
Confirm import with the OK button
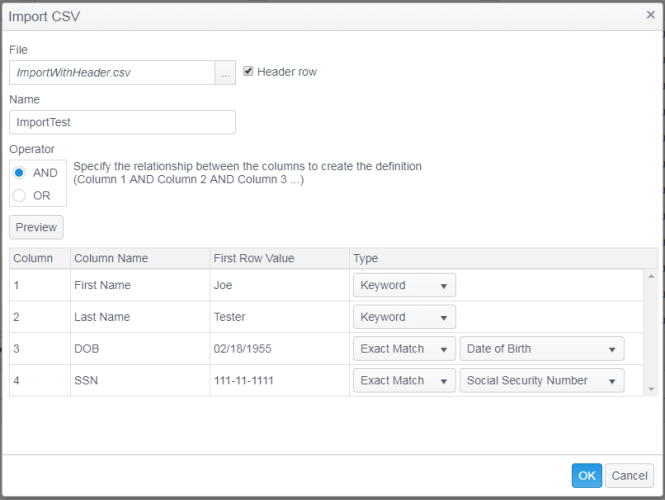[586, 476]
